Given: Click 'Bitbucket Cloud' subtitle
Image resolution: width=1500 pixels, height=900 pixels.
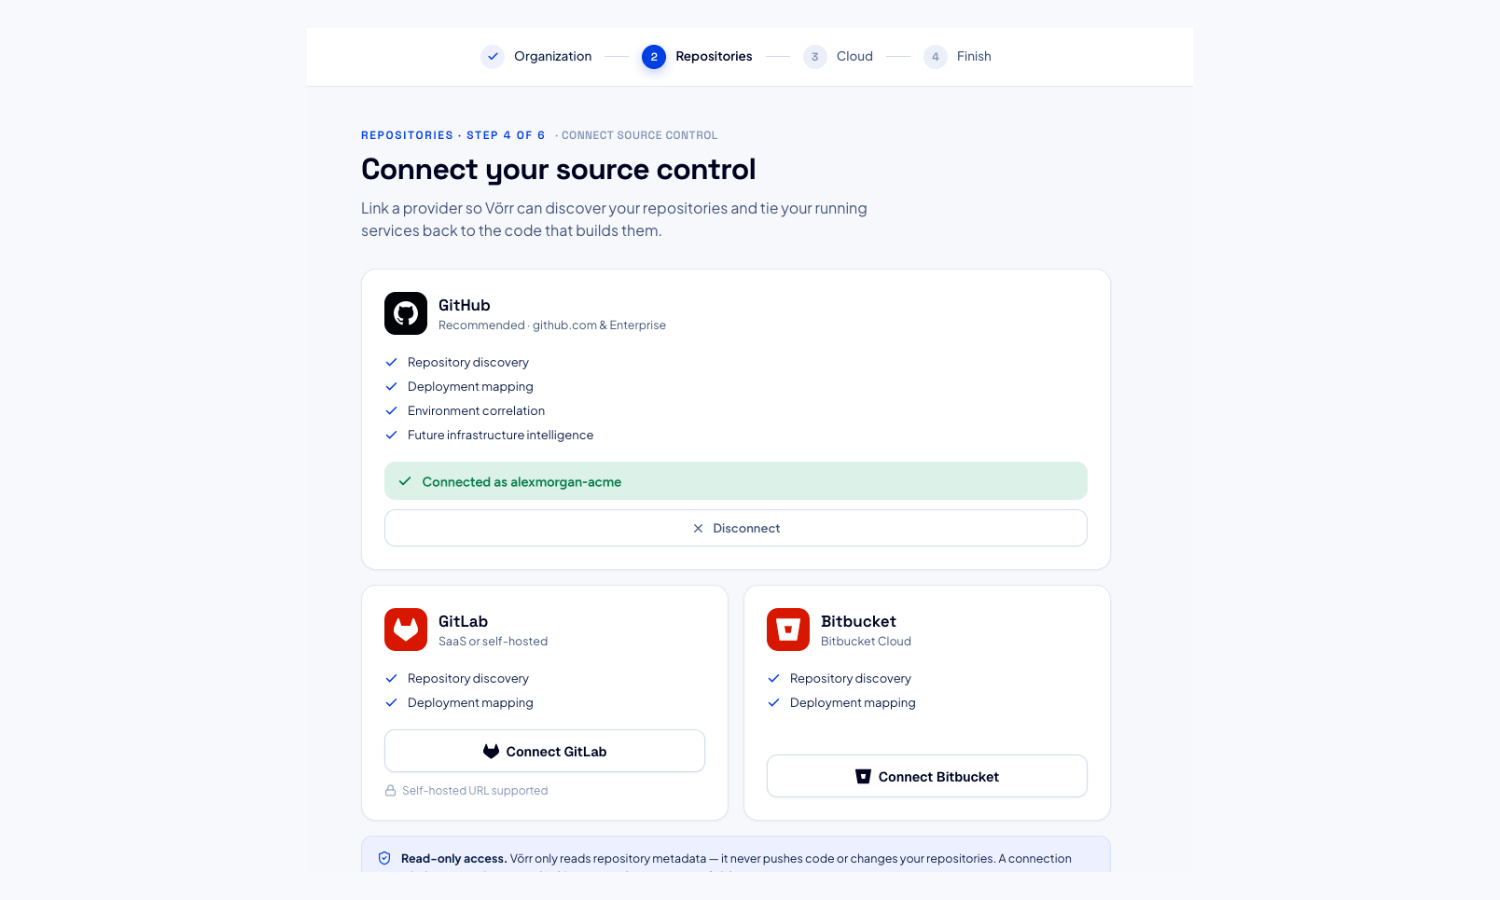Looking at the screenshot, I should pos(866,641).
